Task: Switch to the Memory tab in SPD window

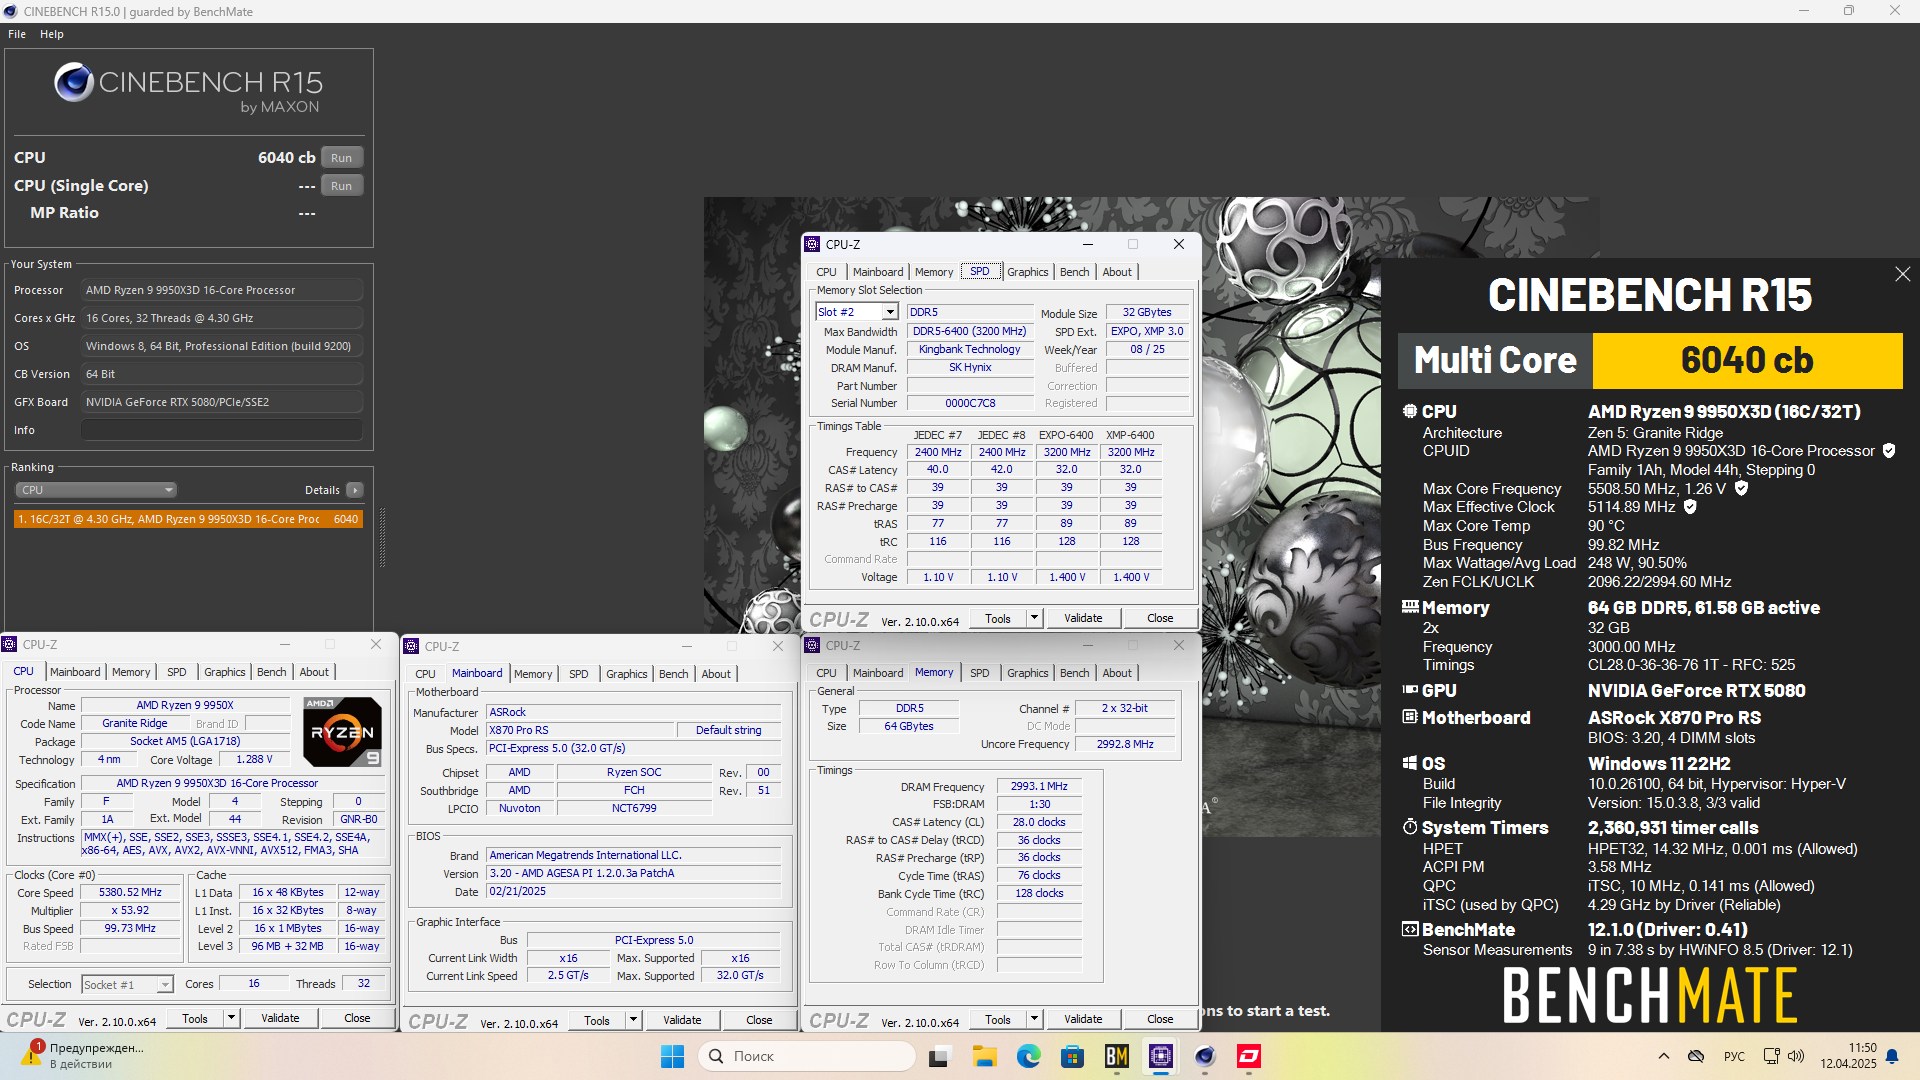Action: pos(934,272)
